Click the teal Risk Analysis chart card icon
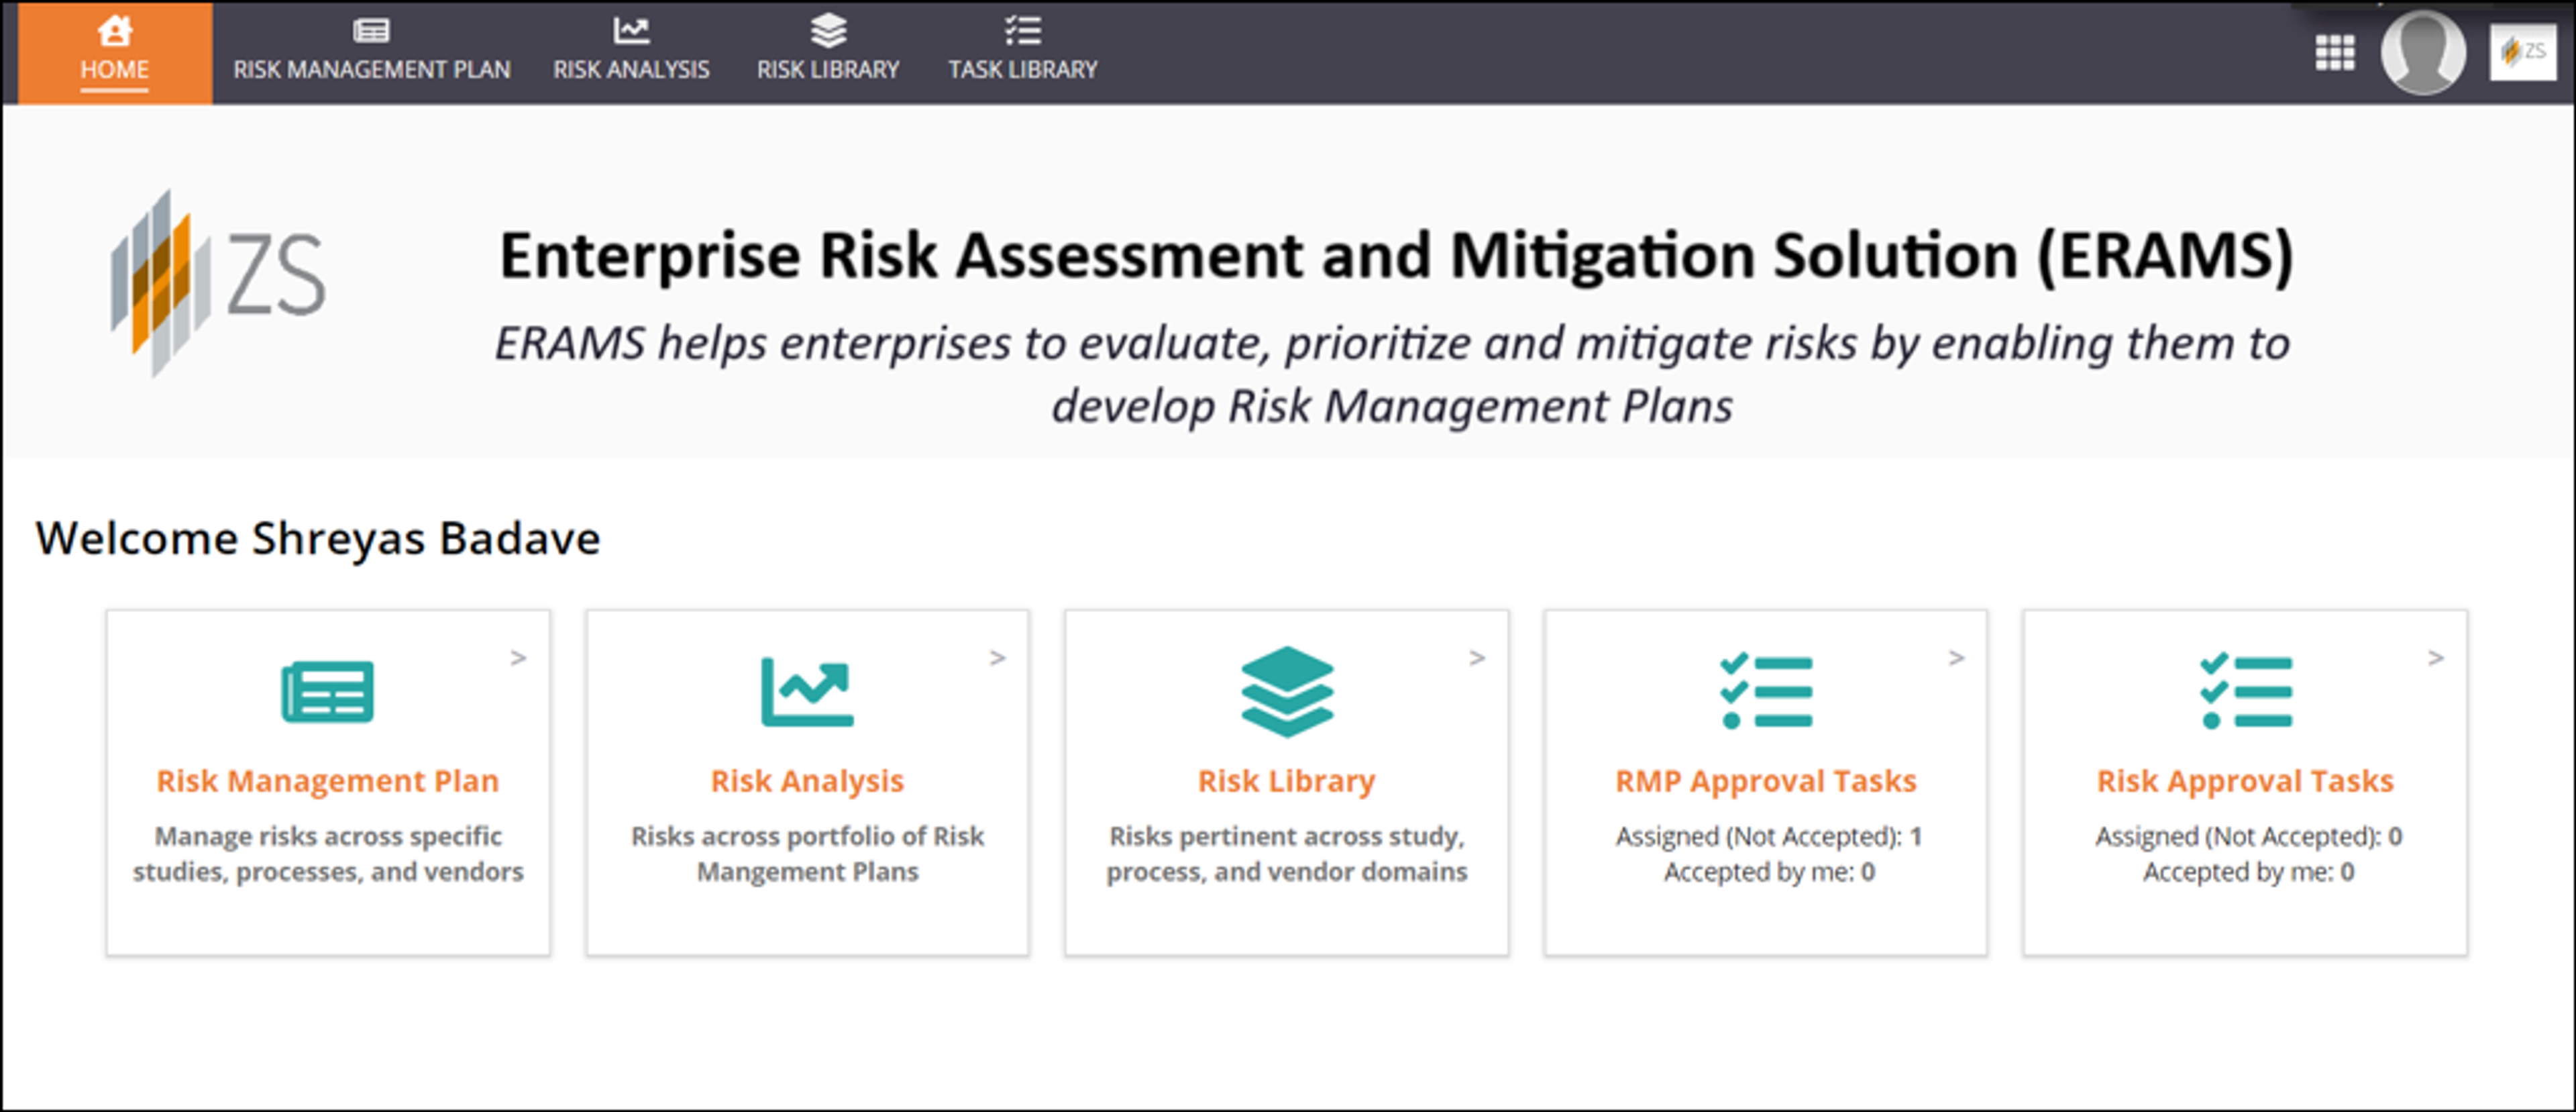Viewport: 2576px width, 1112px height. (807, 691)
